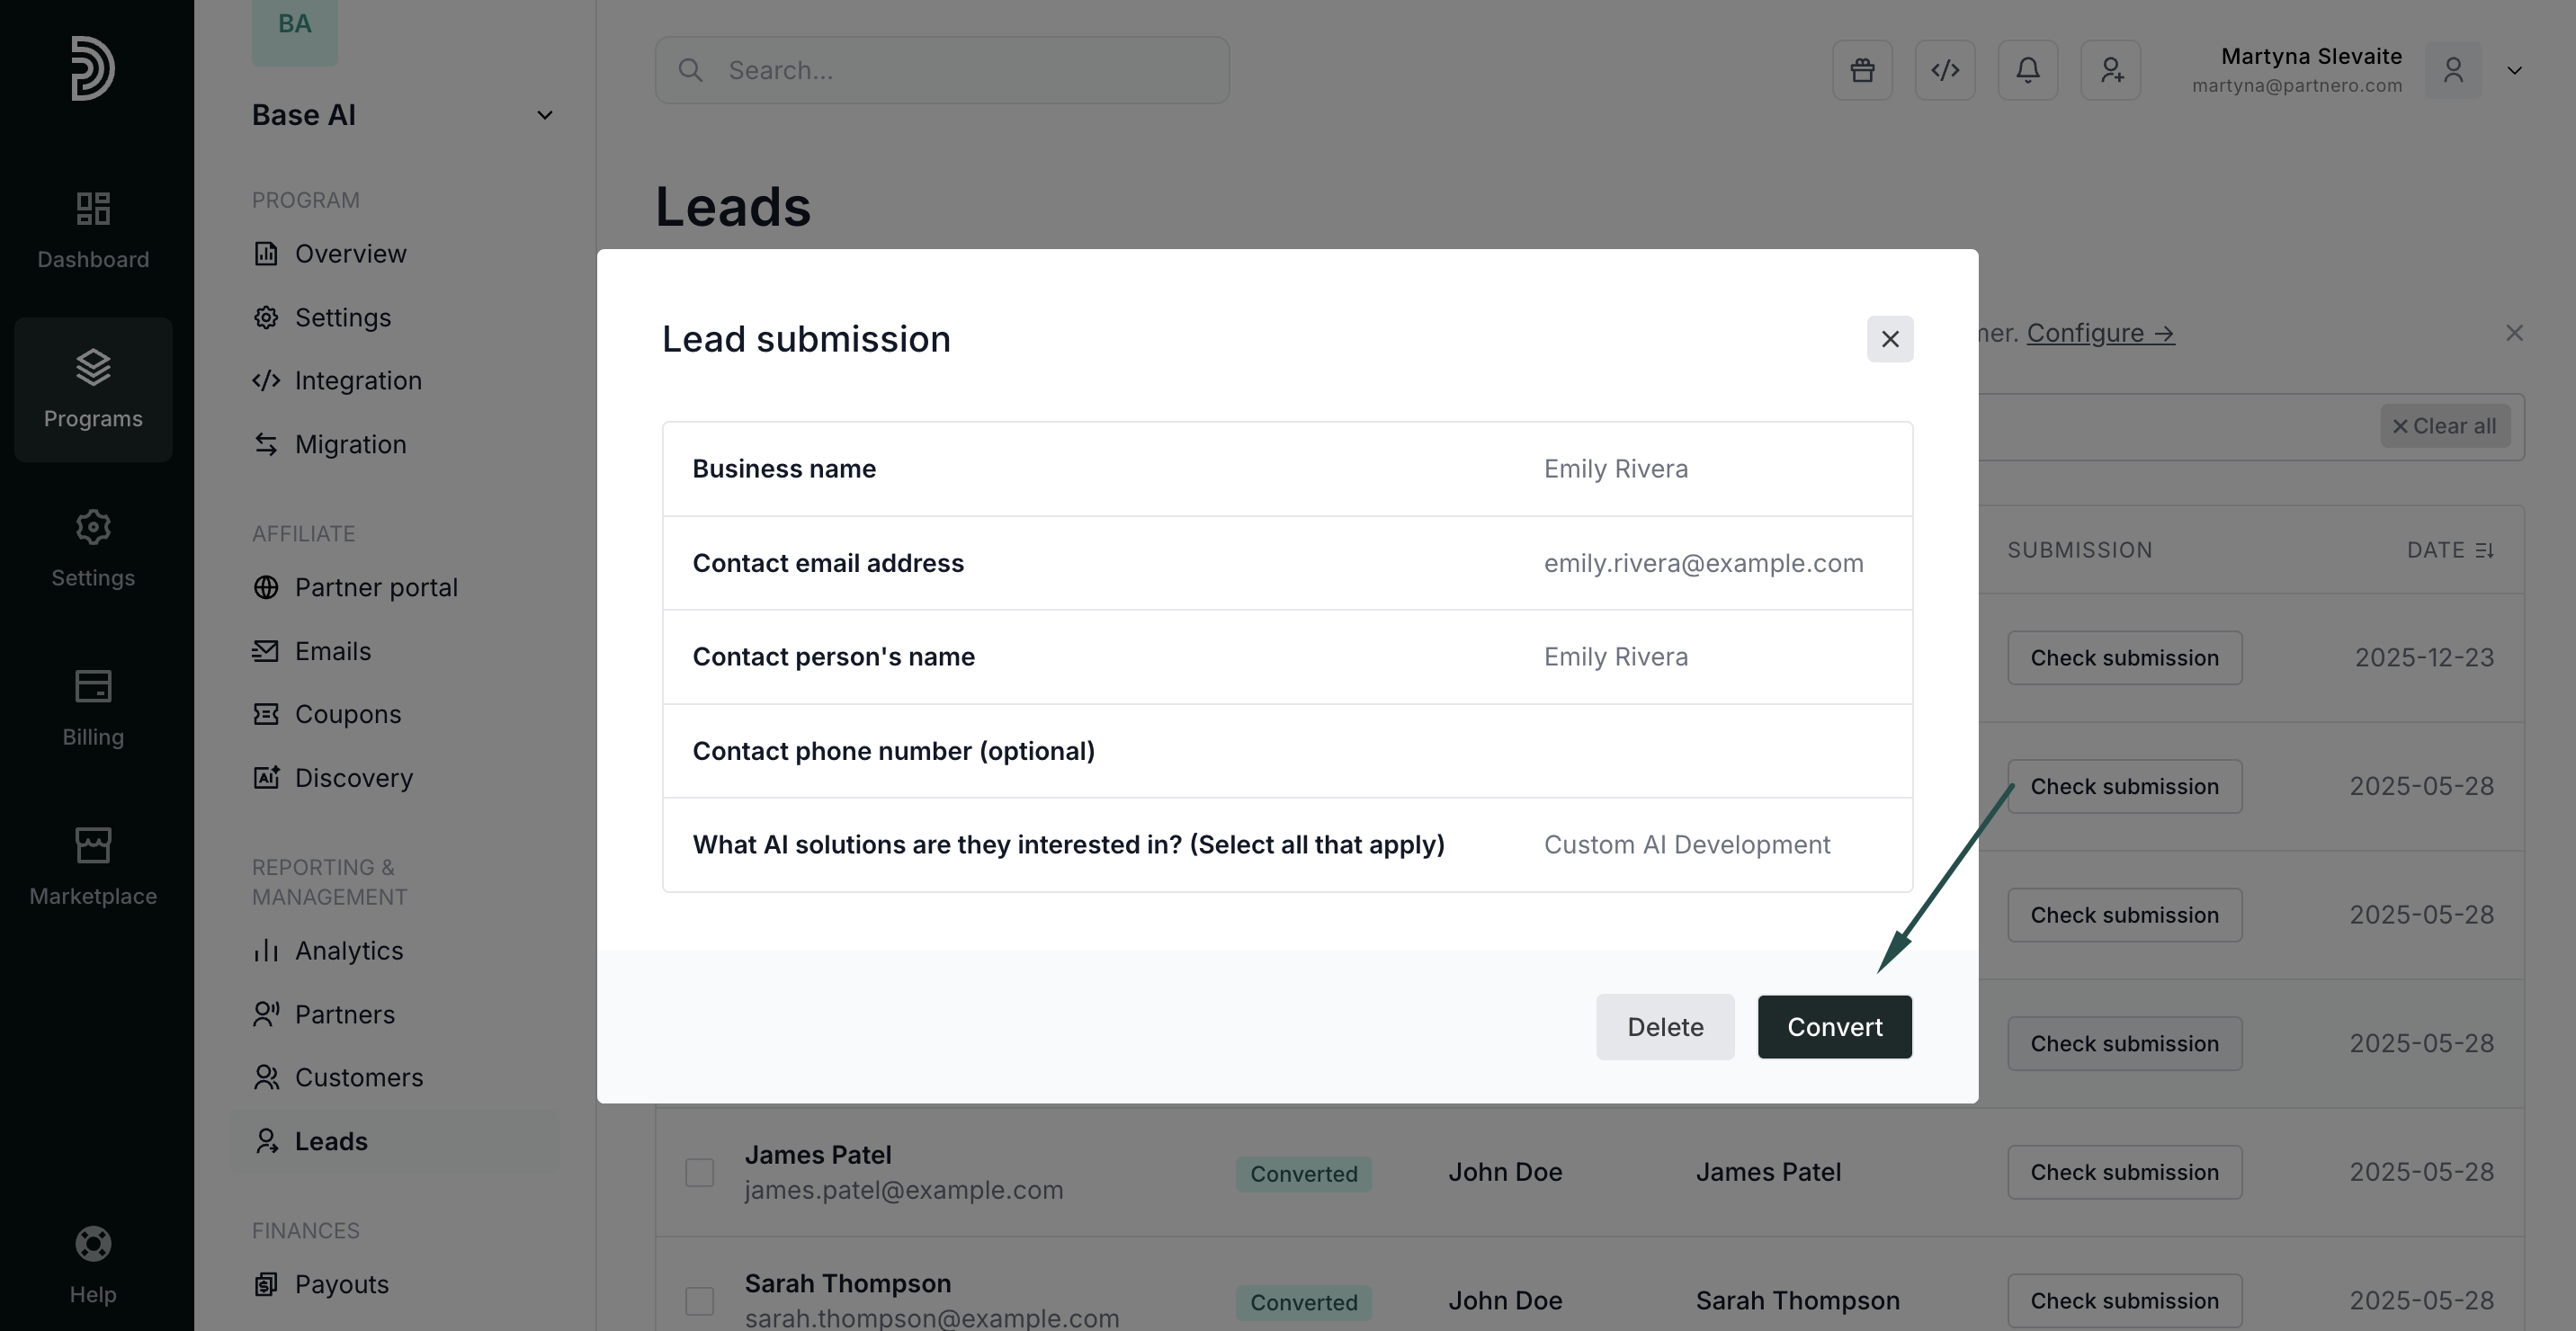Open Marketplace from left rail
Screen dimensions: 2576x1331
pyautogui.click(x=93, y=866)
